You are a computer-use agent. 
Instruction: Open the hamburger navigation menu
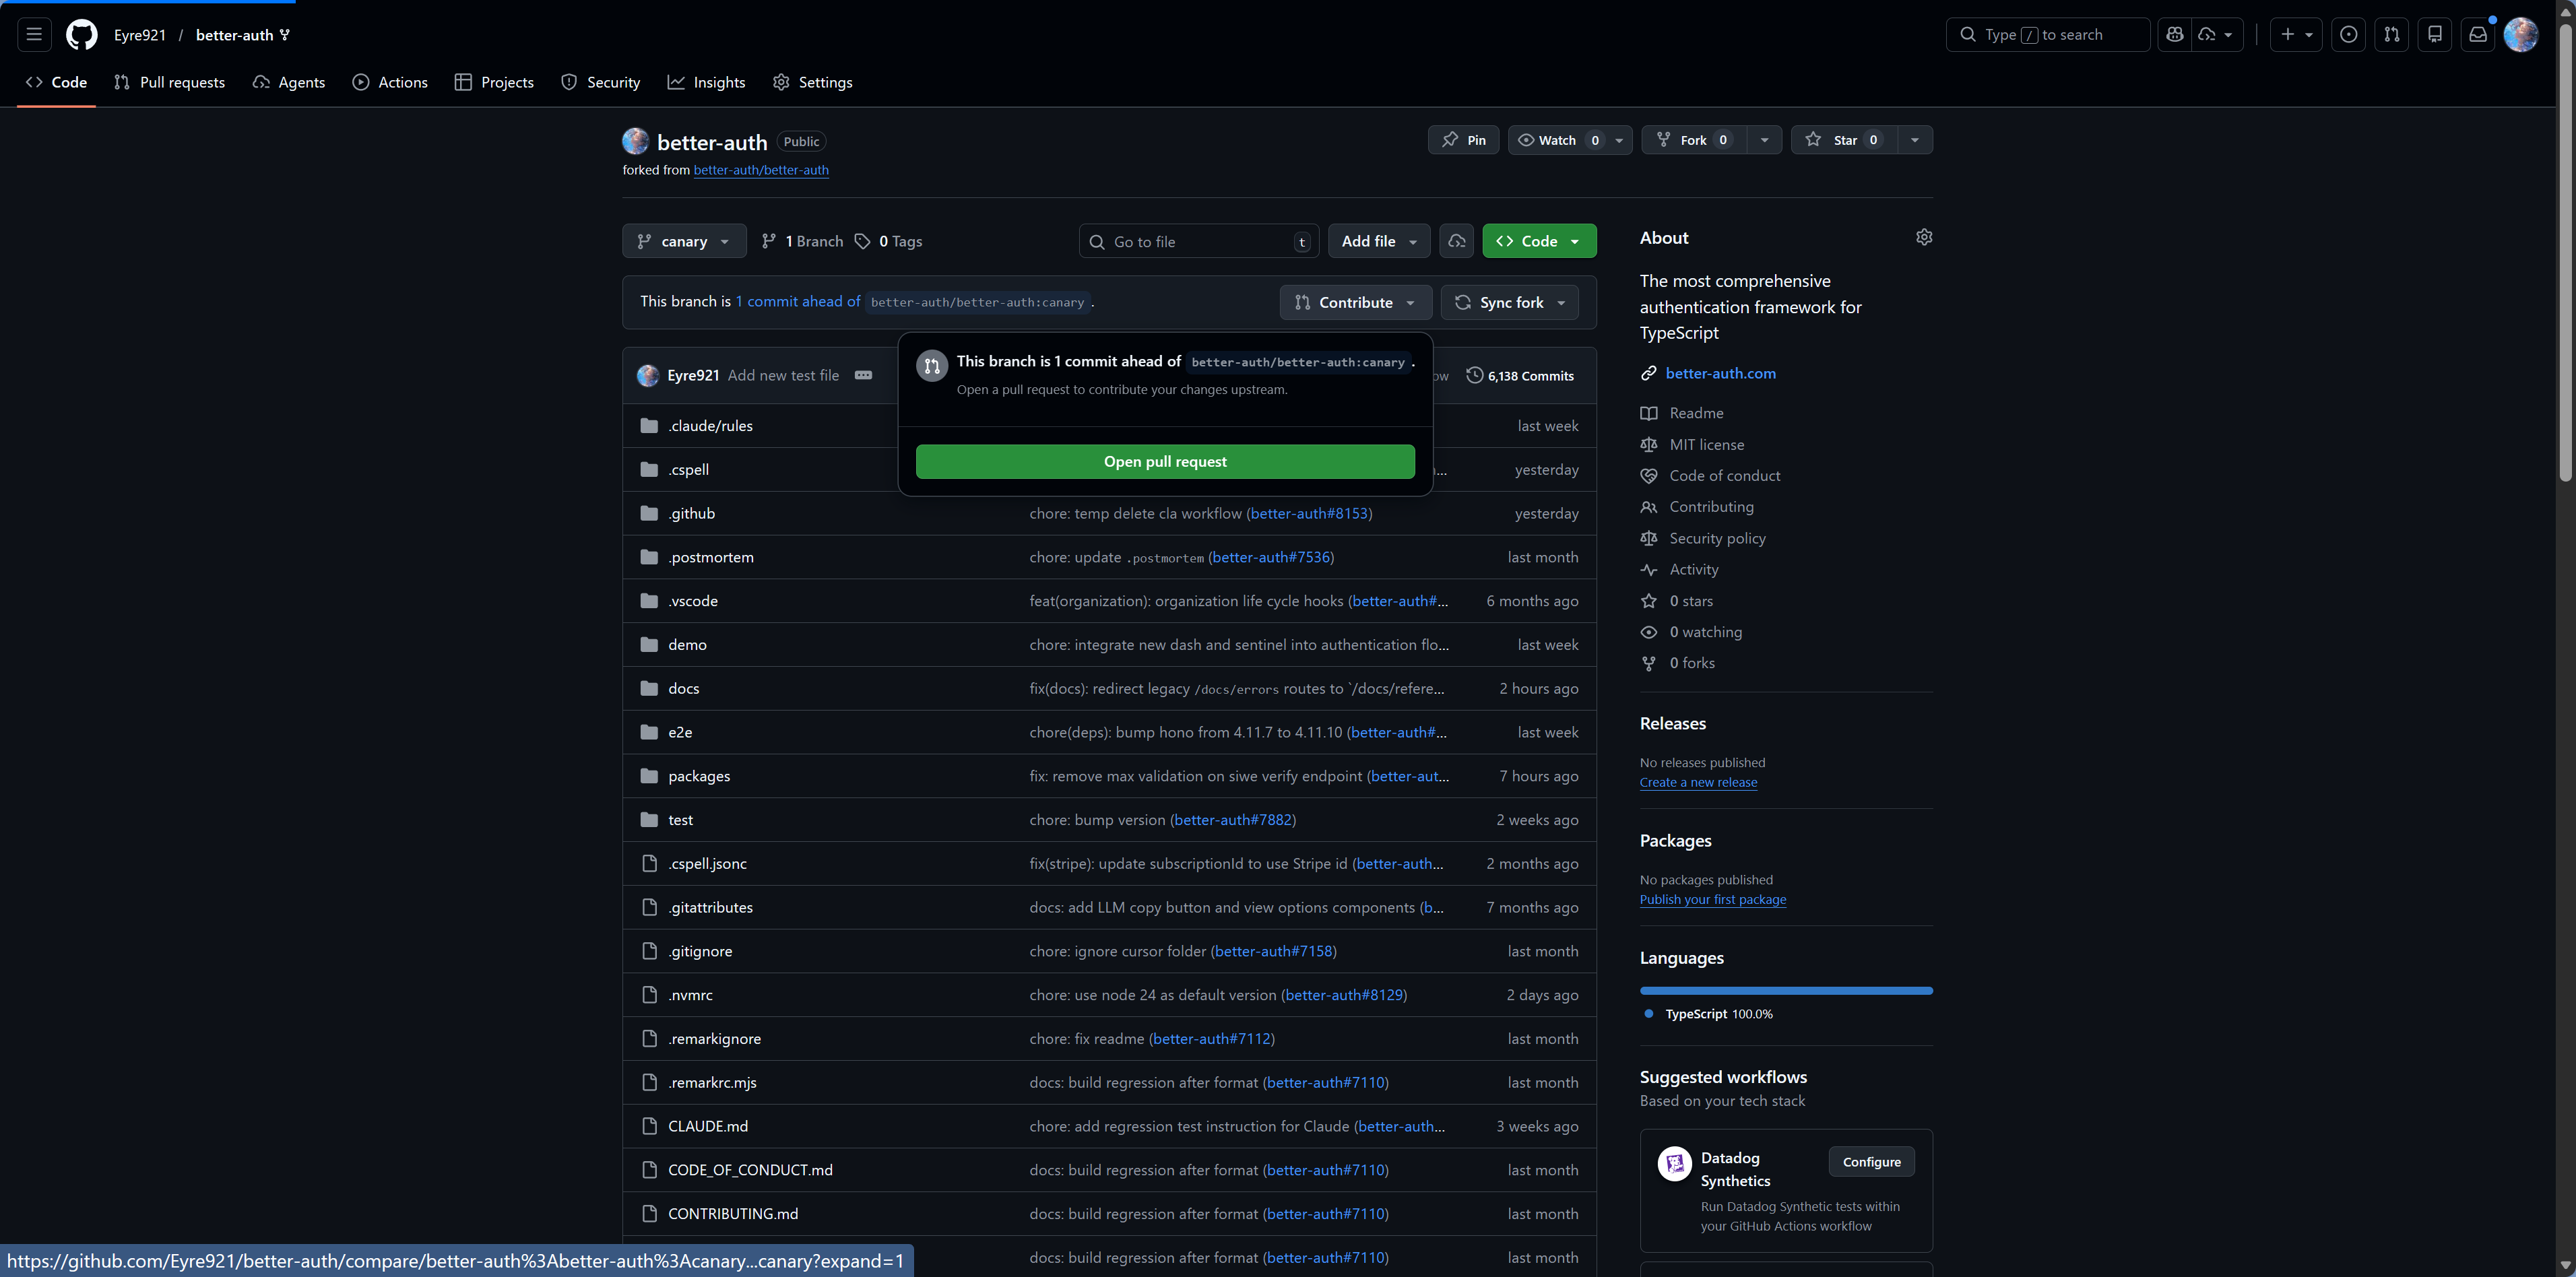coord(34,35)
